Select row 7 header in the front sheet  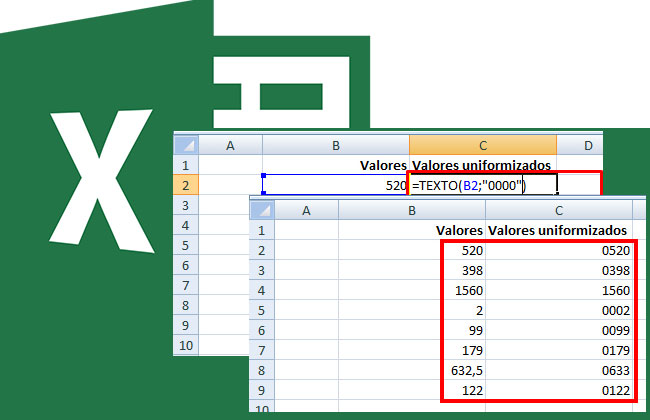coord(262,350)
